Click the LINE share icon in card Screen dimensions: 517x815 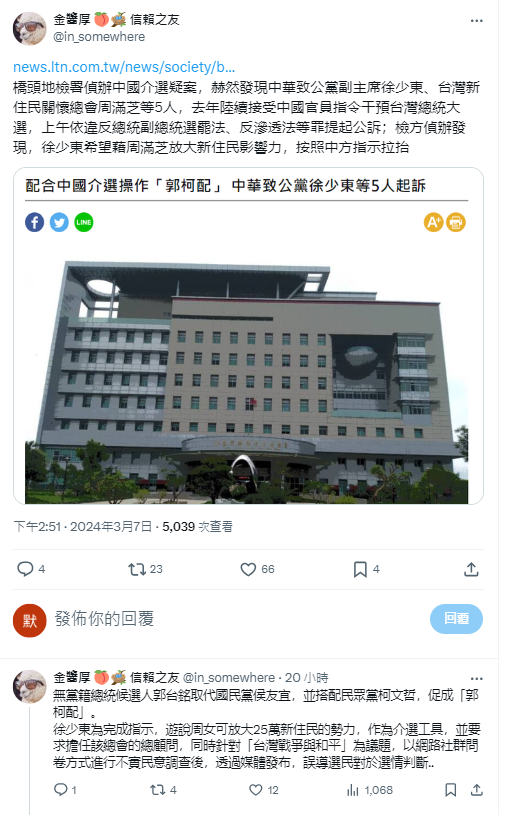tap(84, 222)
